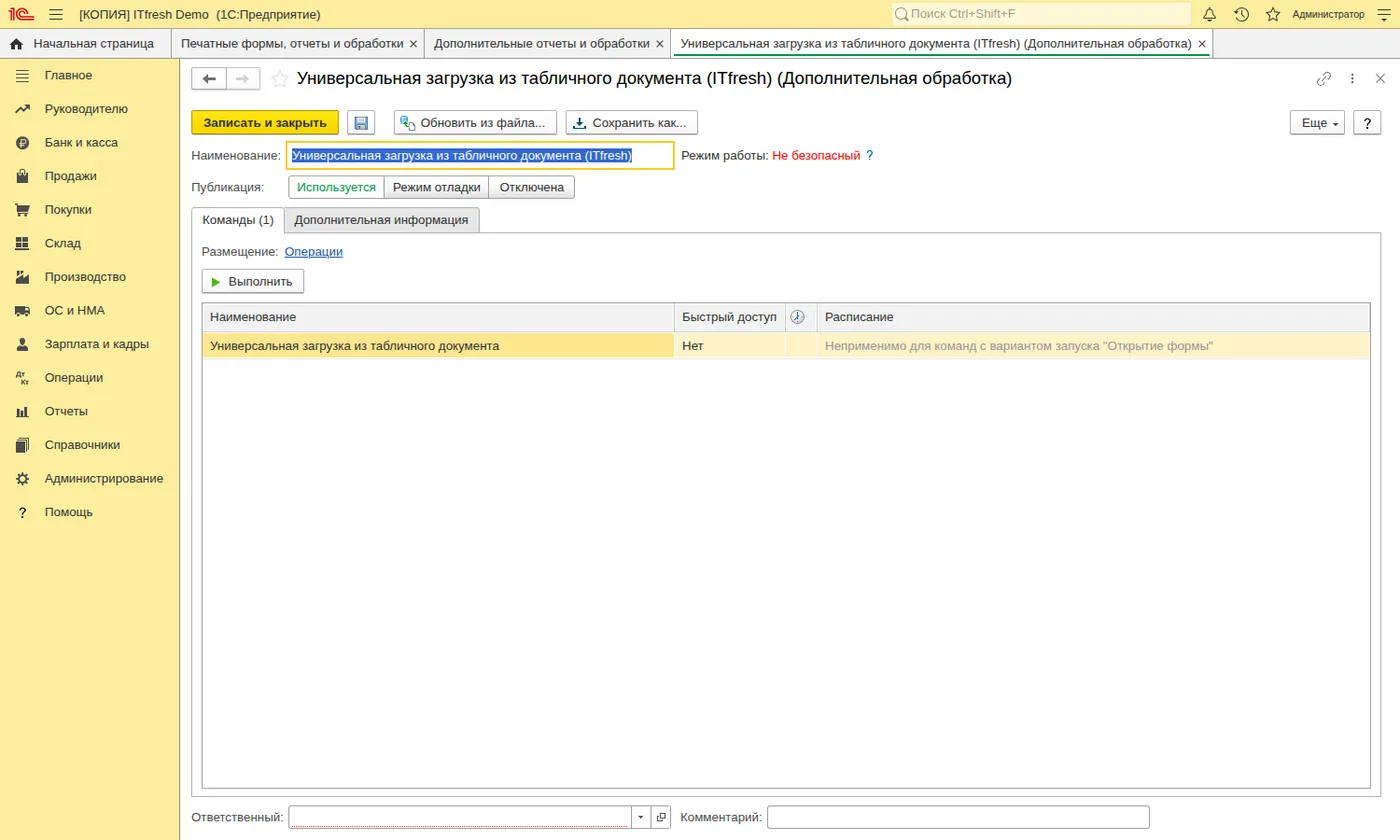Click the Расписание column header

(x=1093, y=317)
